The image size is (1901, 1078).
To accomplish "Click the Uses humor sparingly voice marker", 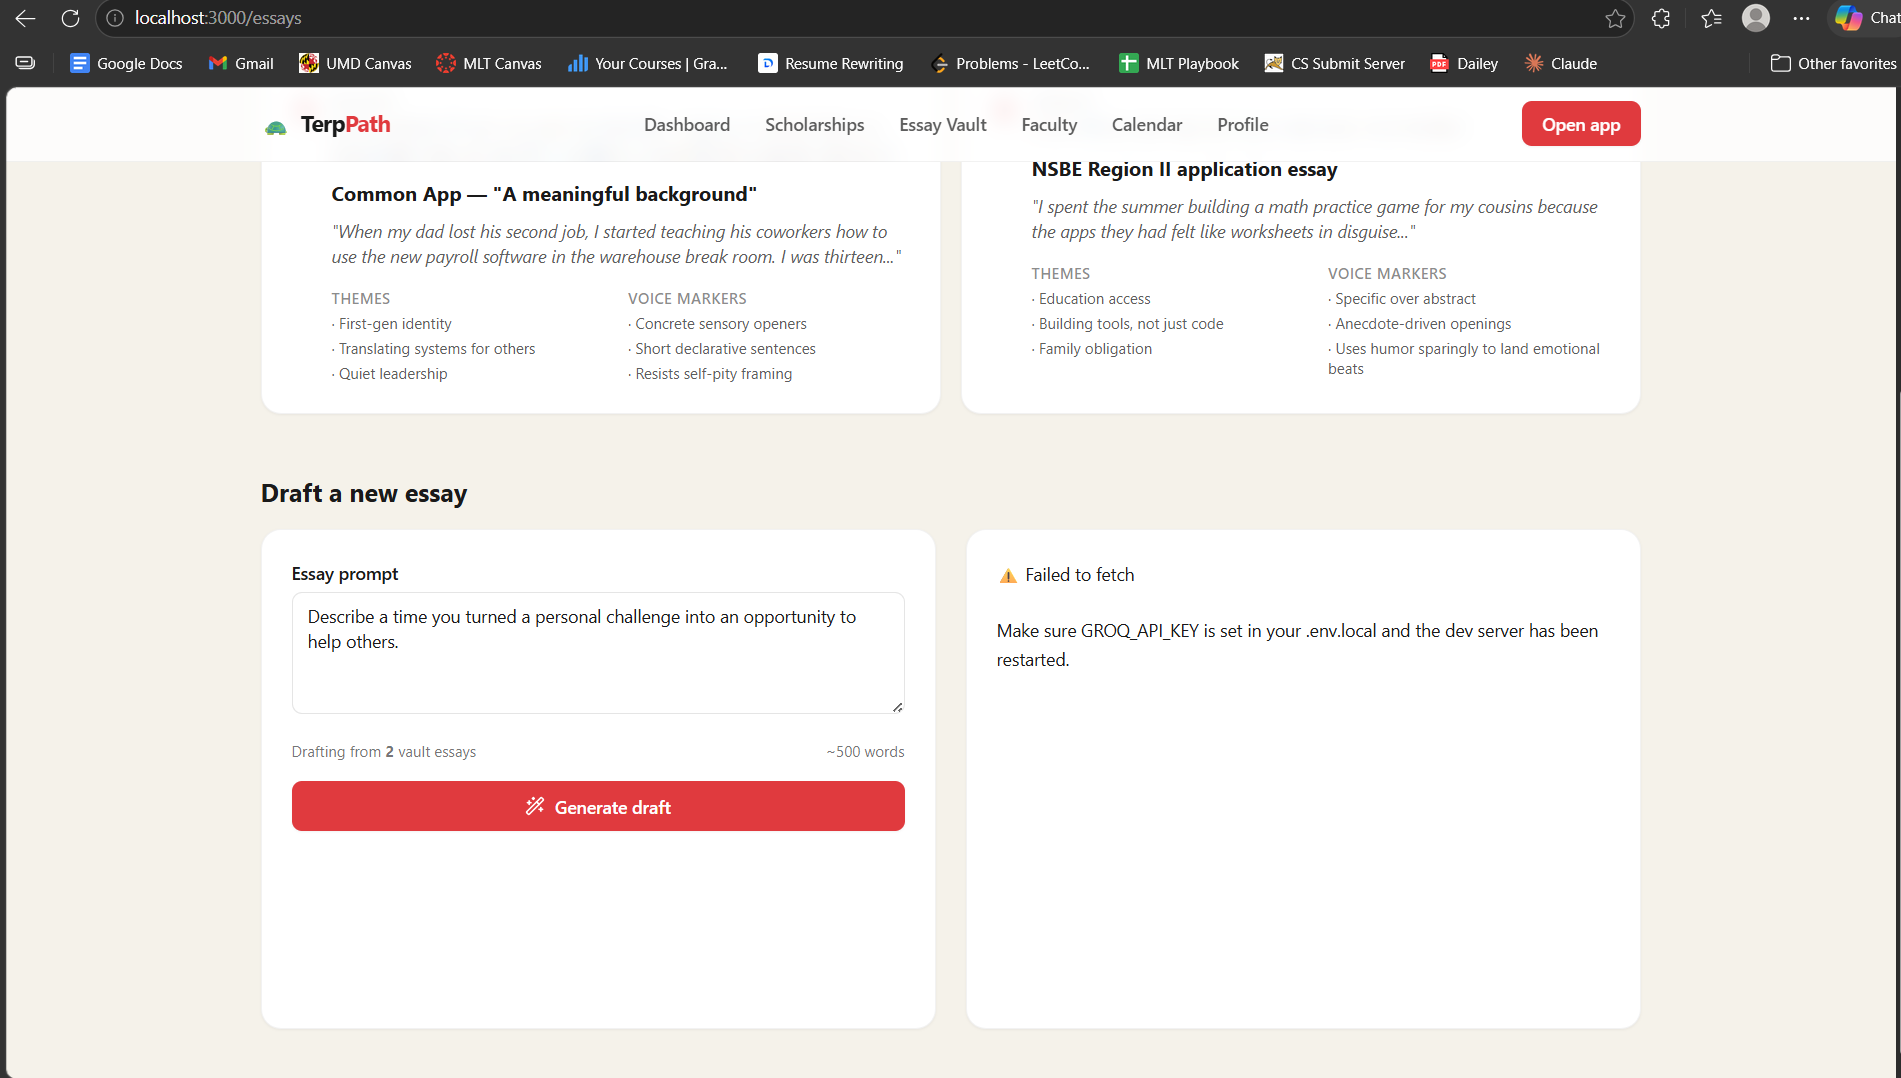I will click(1464, 359).
